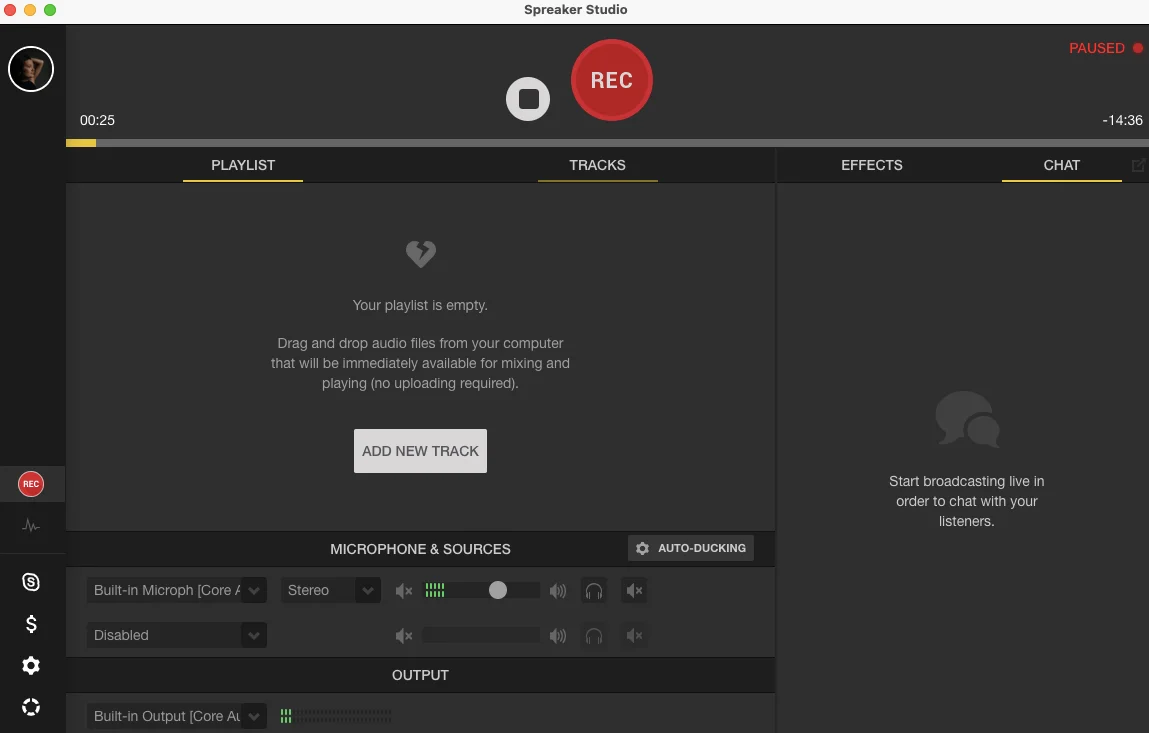Viewport: 1149px width, 733px height.
Task: Open Skype integration icon in sidebar
Action: tap(31, 582)
